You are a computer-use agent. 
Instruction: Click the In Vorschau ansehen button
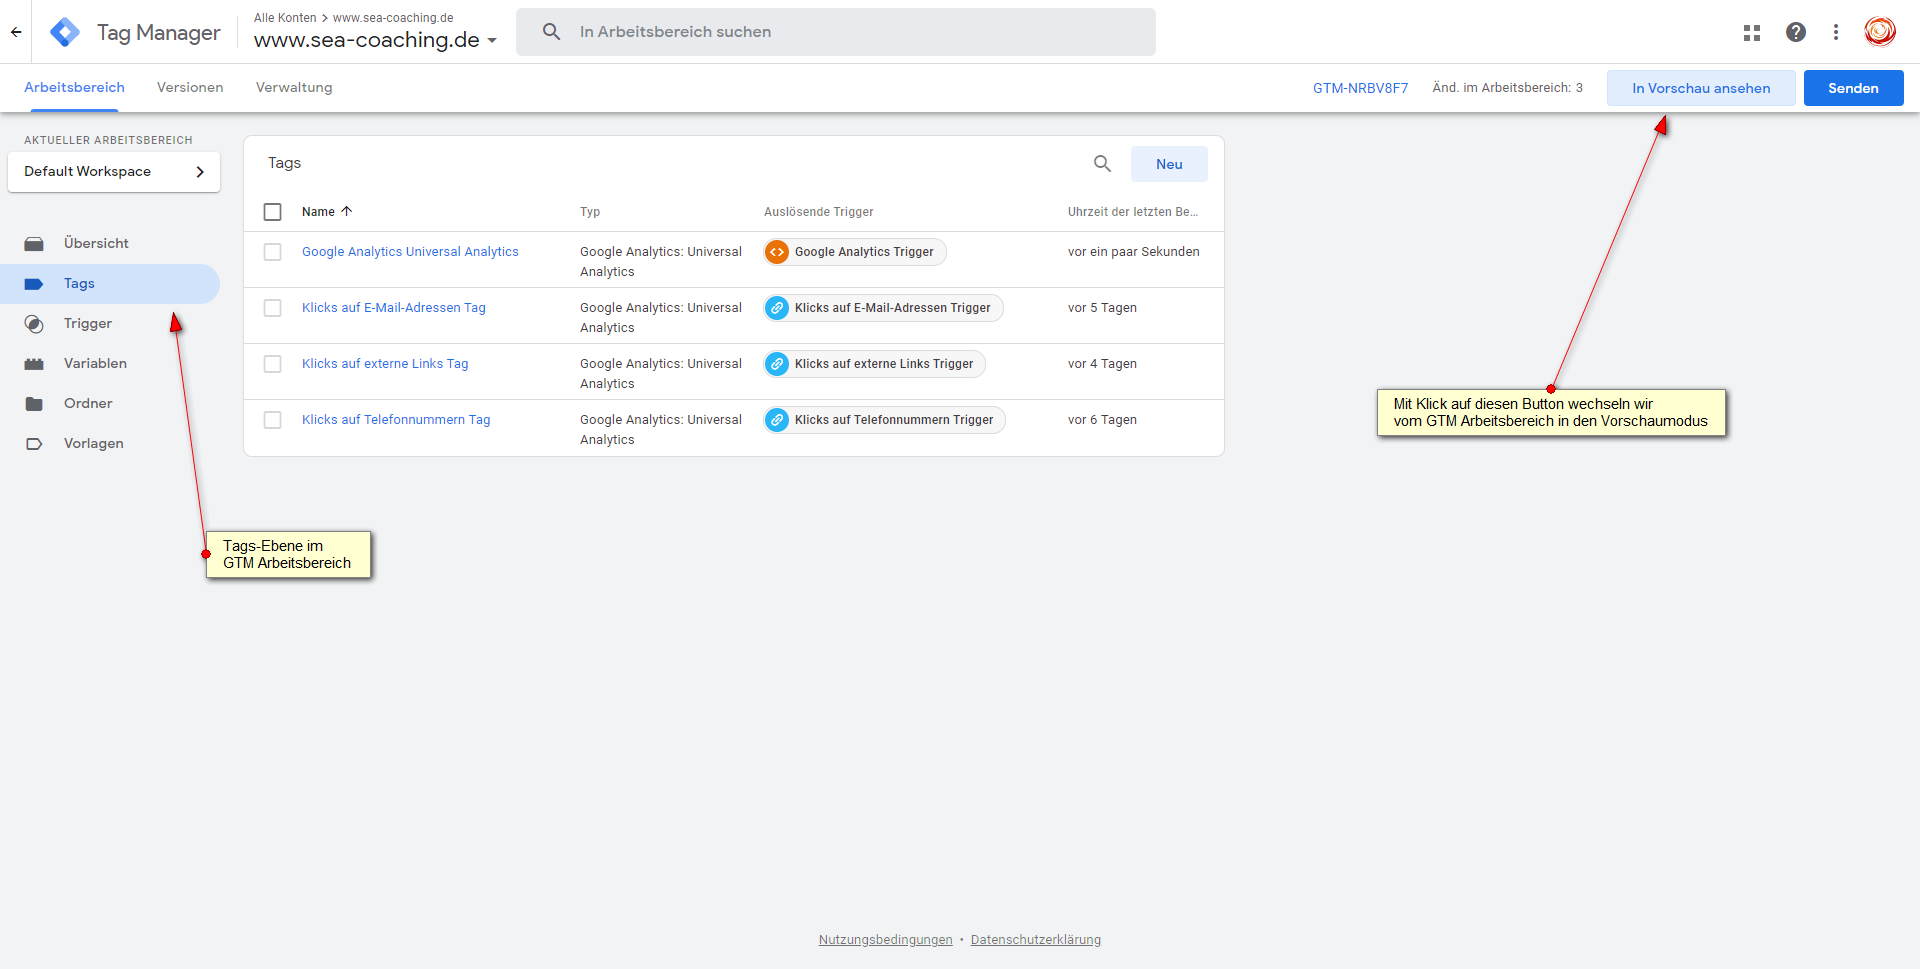[1701, 88]
